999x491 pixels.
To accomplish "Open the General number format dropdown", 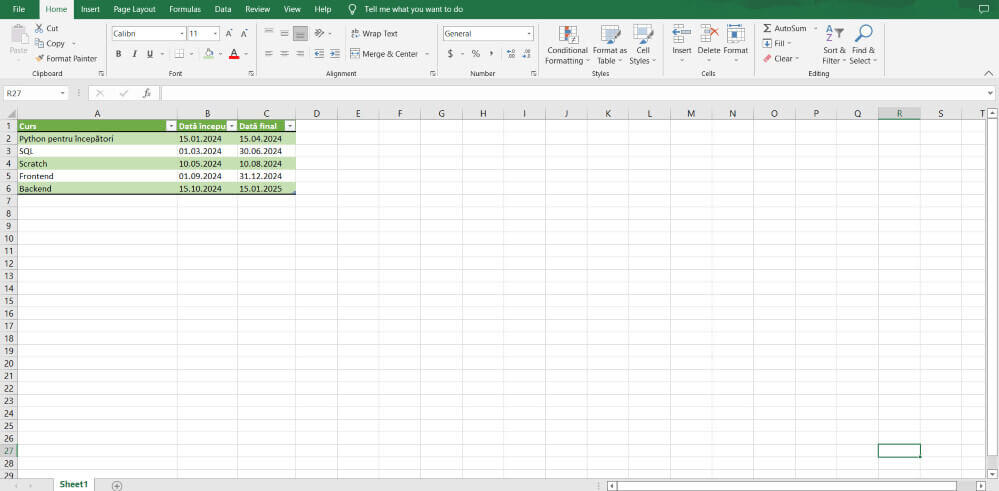I will (529, 34).
